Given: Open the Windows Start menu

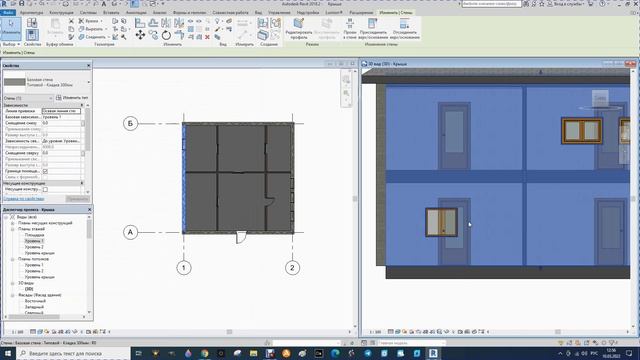Looking at the screenshot, I should point(8,353).
